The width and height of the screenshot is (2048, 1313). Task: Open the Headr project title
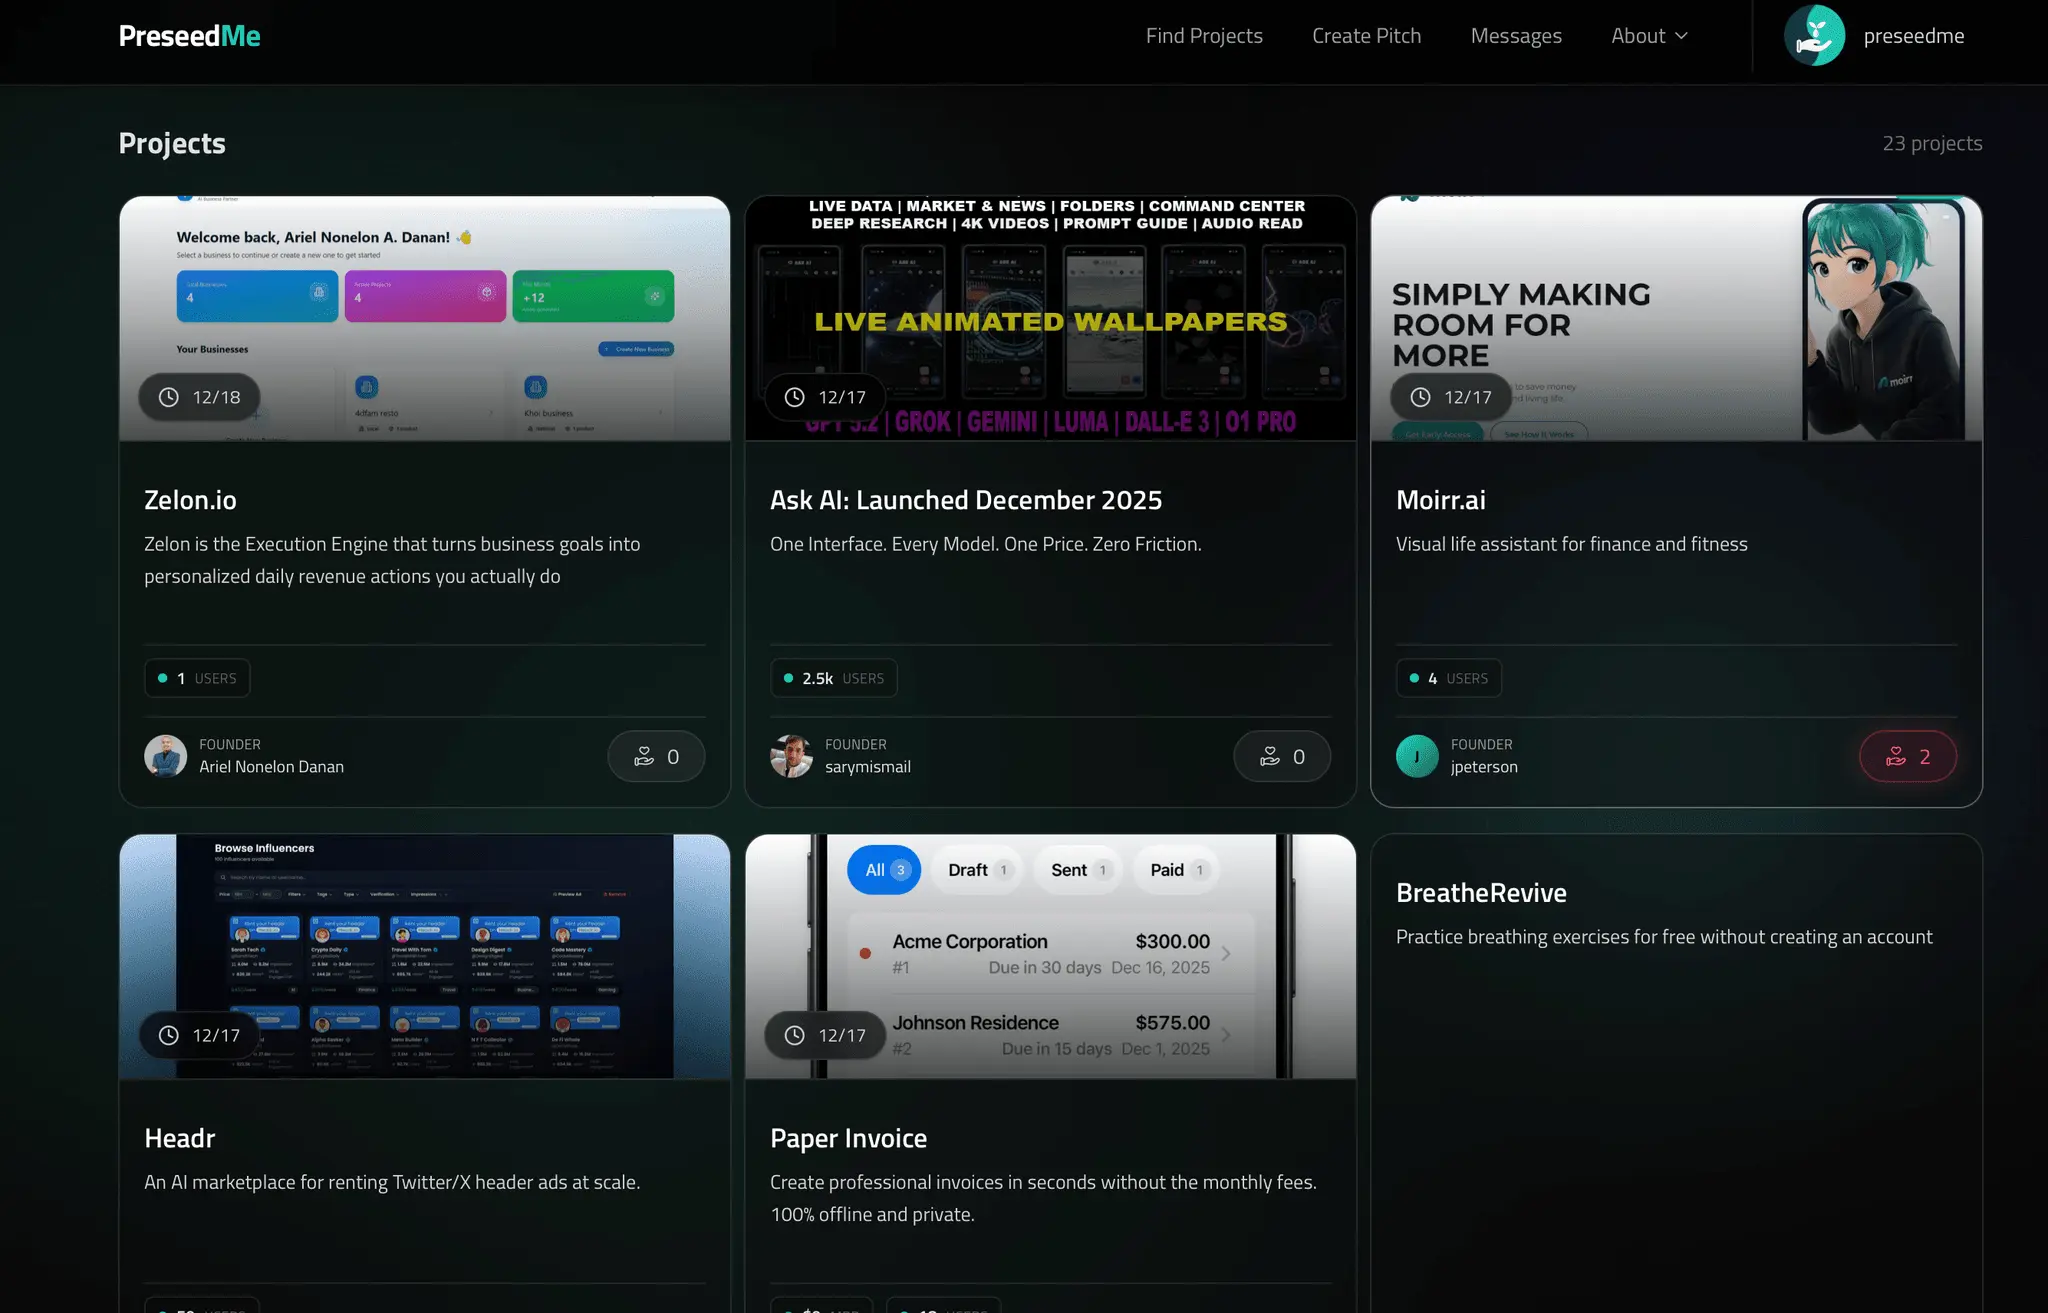point(180,1138)
